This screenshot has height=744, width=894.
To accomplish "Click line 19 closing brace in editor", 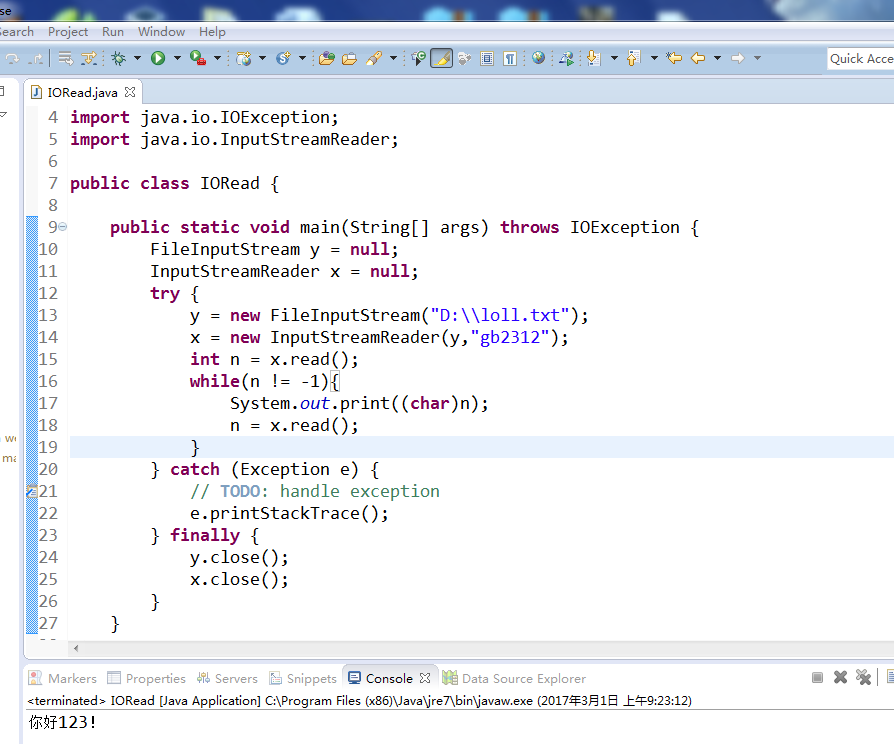I will click(x=195, y=447).
